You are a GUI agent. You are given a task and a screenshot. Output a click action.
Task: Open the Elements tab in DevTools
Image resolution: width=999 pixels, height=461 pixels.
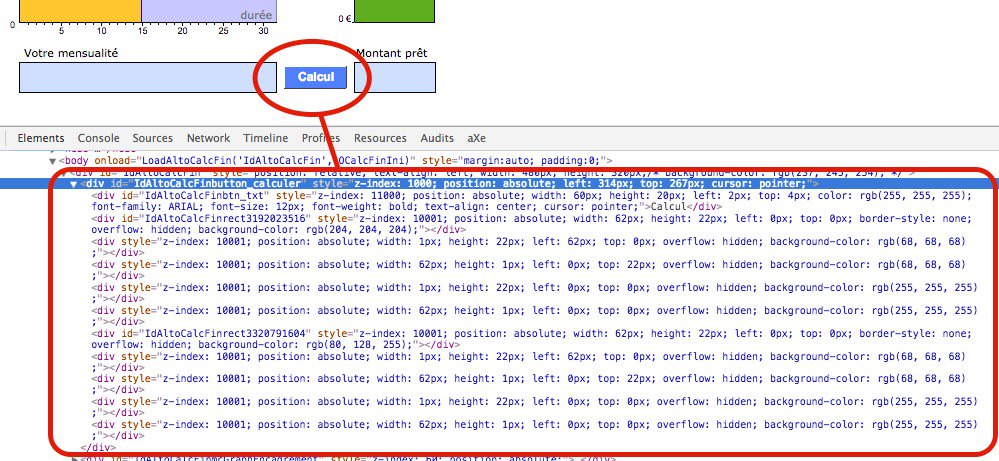coord(41,138)
